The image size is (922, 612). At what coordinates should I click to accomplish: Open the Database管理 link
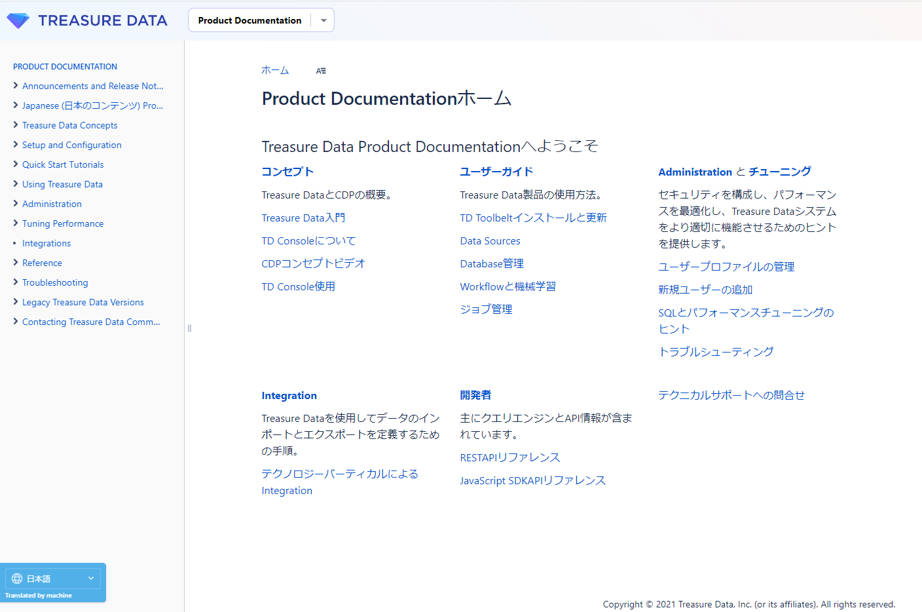[x=492, y=263]
